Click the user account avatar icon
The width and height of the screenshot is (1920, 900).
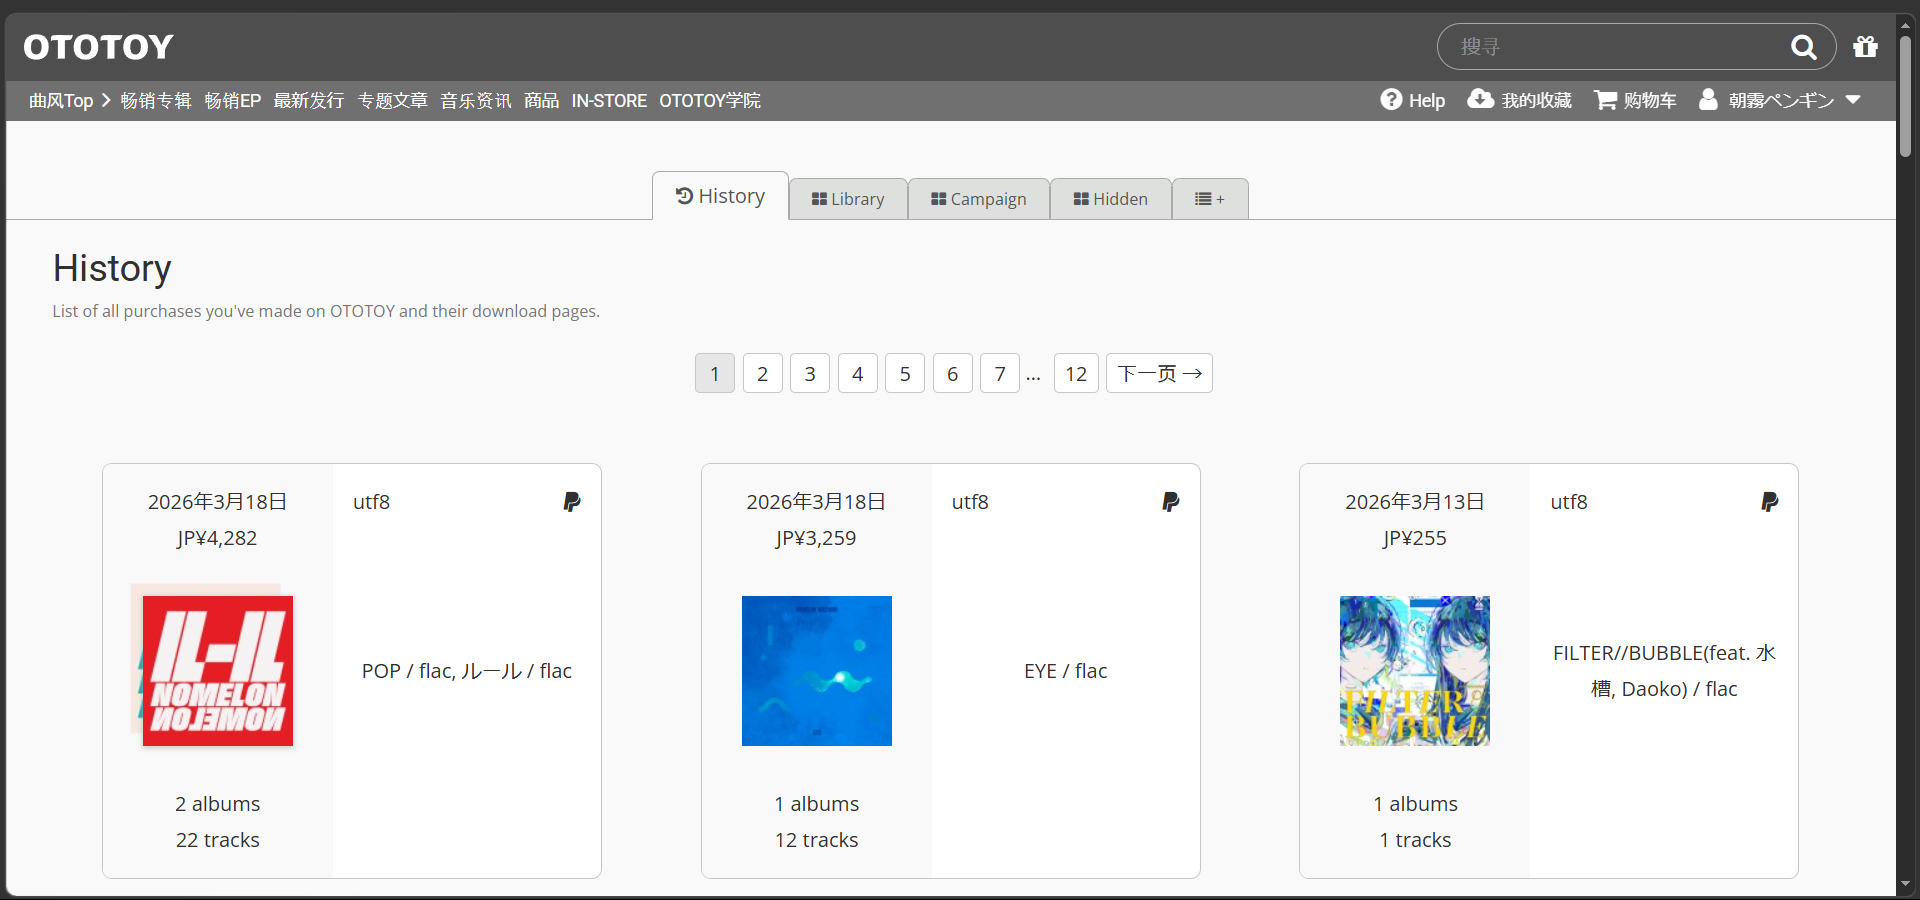[x=1708, y=100]
